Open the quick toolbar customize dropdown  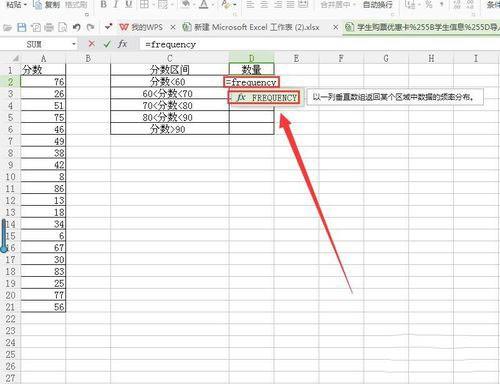pyautogui.click(x=108, y=27)
